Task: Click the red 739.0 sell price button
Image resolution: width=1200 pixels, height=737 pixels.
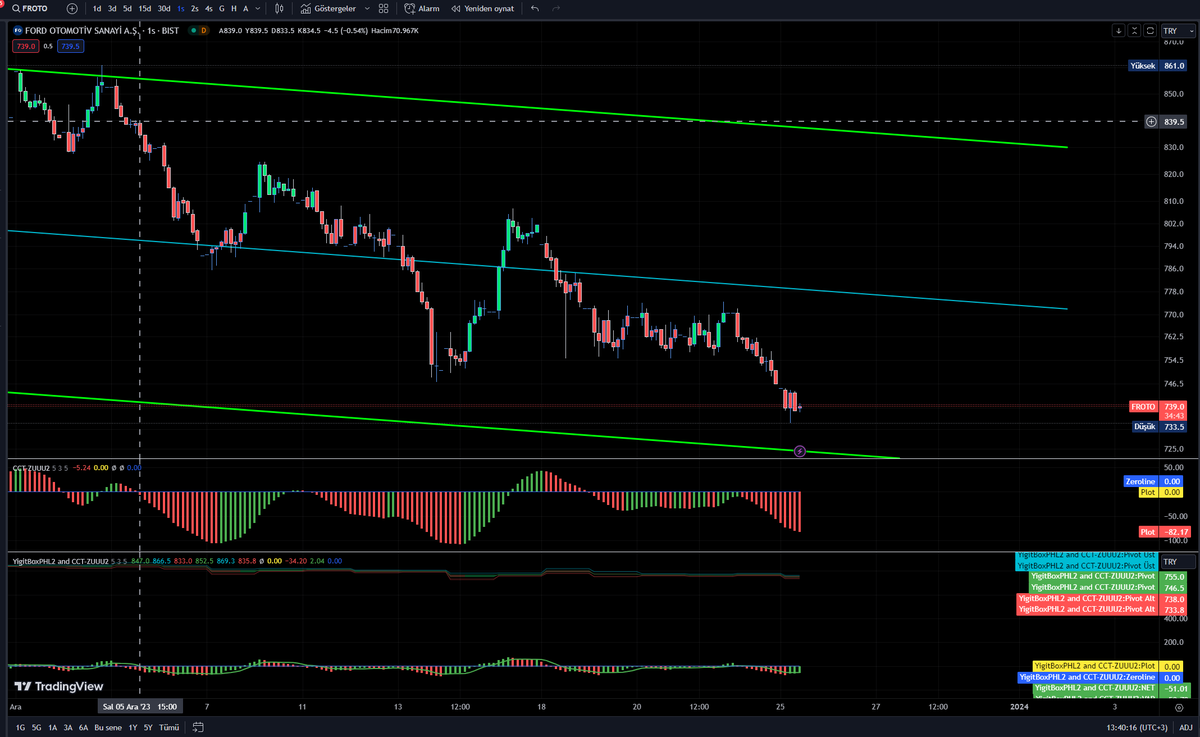Action: tap(24, 46)
